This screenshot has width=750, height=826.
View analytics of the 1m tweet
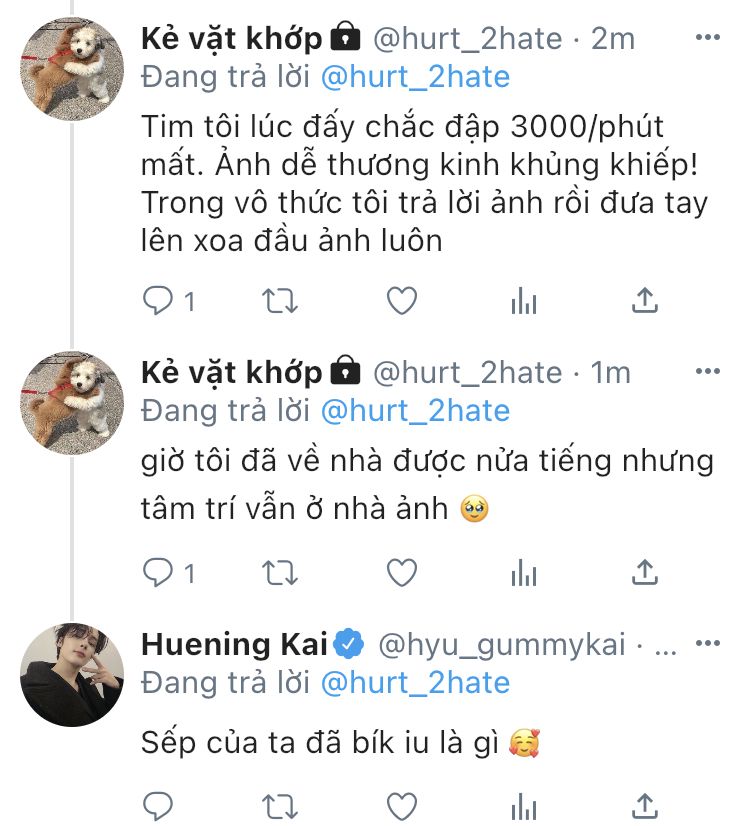(524, 573)
